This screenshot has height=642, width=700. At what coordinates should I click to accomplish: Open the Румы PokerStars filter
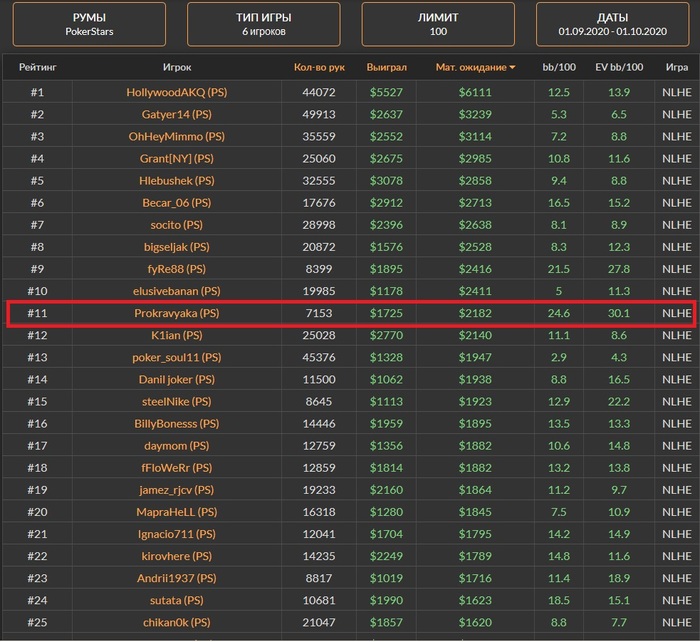[x=89, y=24]
